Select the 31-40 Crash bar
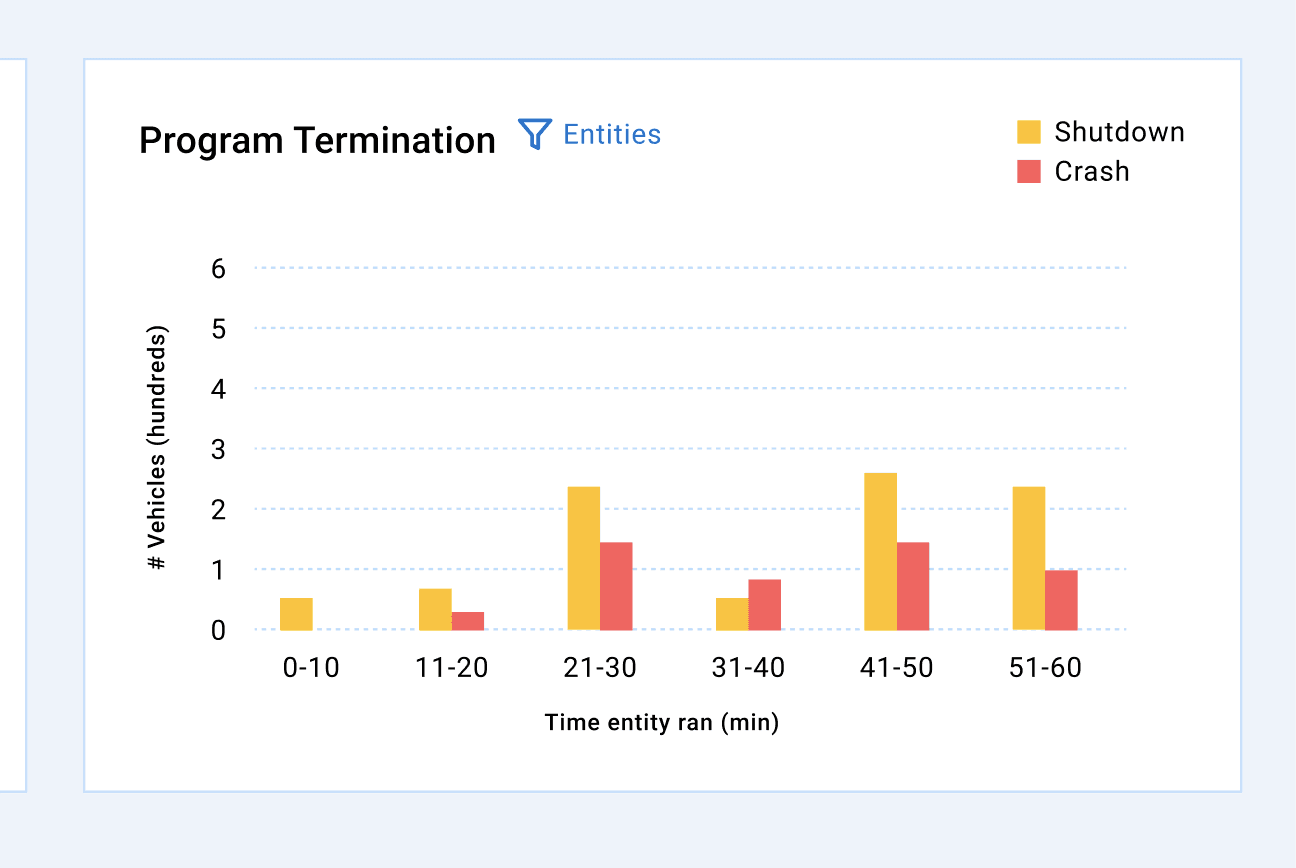 [765, 605]
